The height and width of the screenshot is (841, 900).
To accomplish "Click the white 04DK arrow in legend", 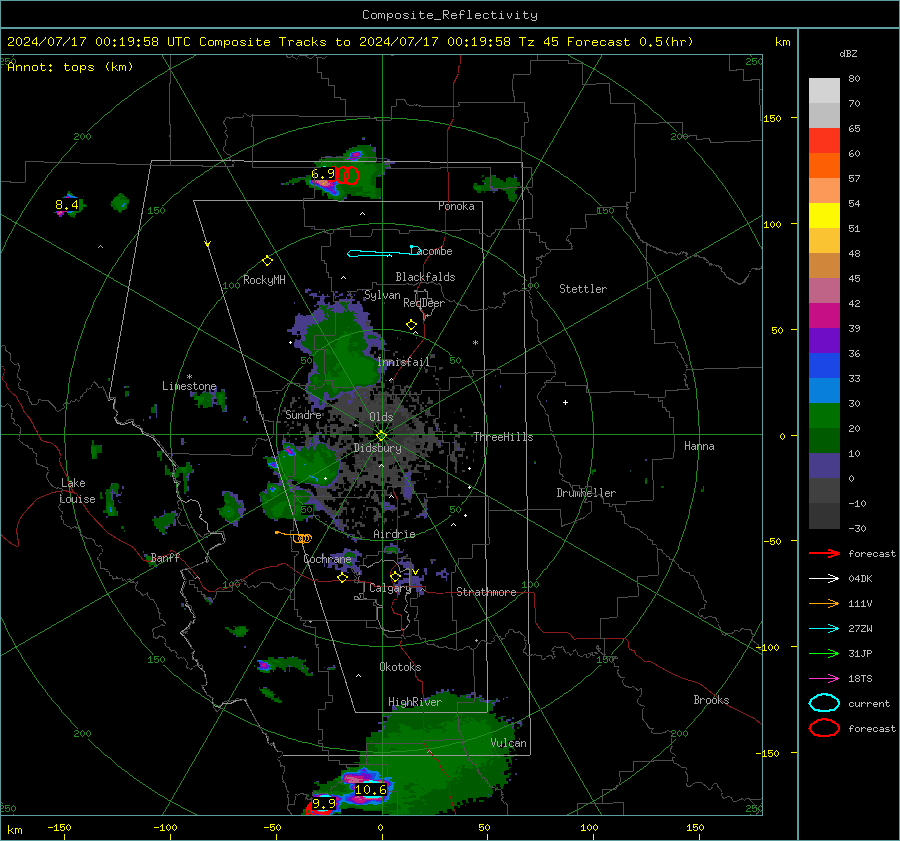I will point(824,579).
